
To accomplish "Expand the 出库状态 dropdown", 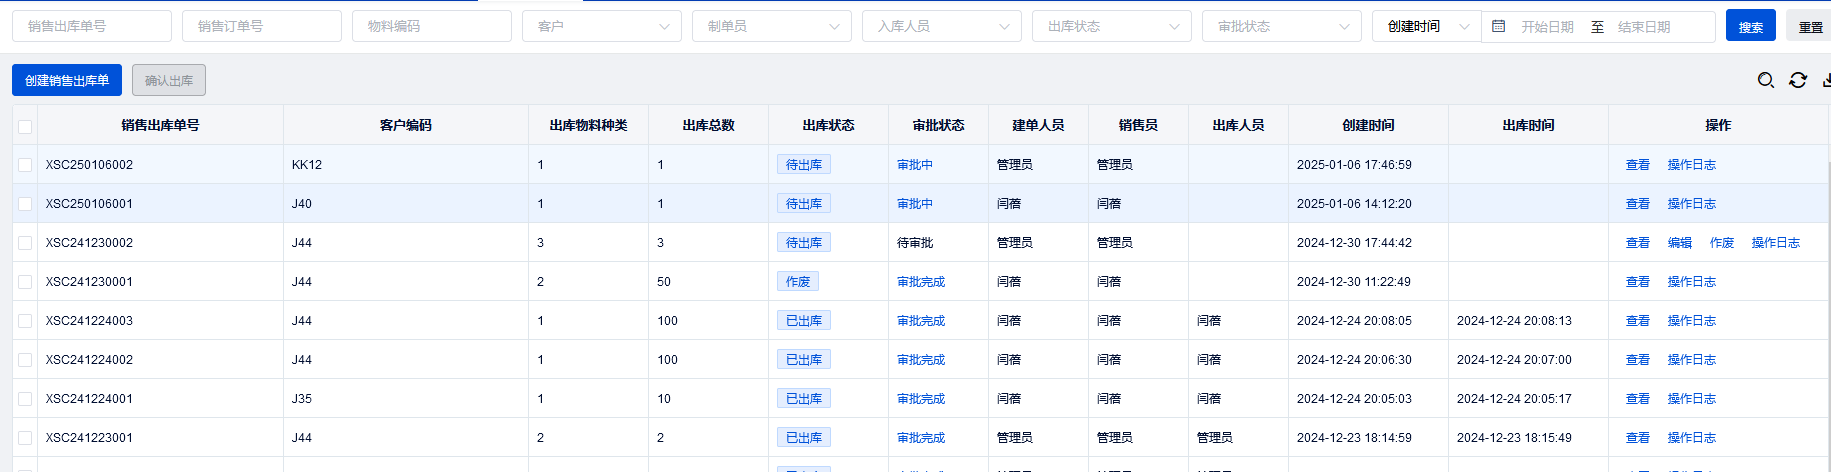I will (x=1111, y=26).
